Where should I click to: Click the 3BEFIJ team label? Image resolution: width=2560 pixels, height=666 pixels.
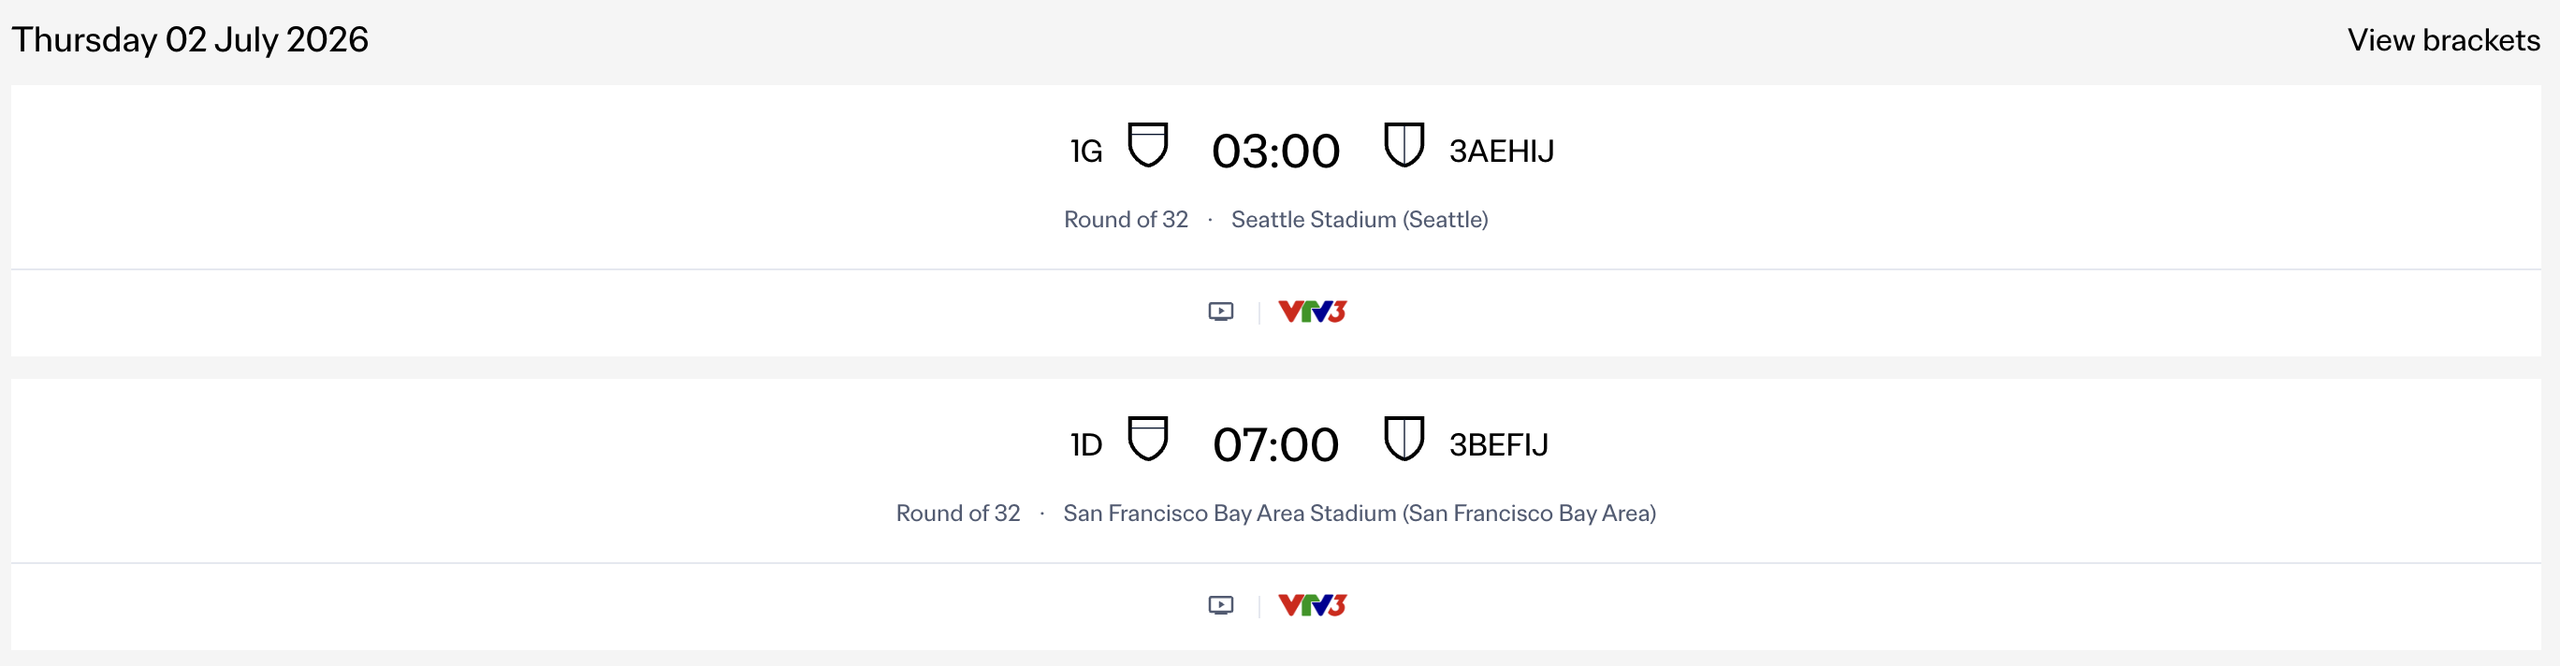[x=1498, y=446]
